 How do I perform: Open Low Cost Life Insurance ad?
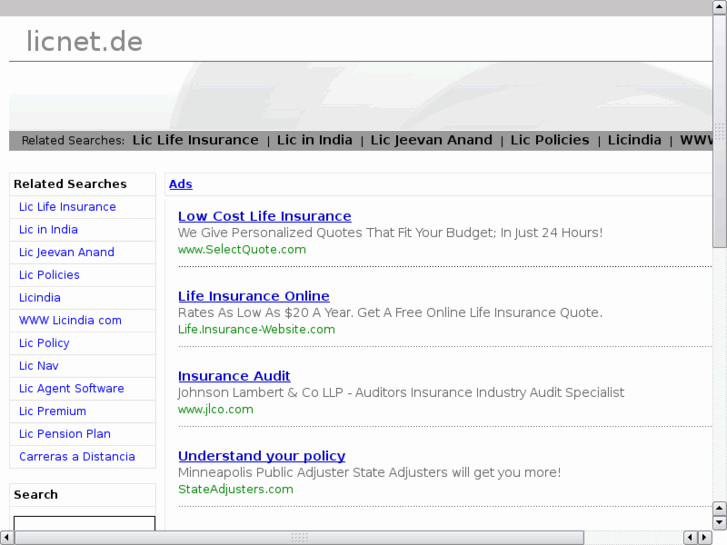pos(264,216)
